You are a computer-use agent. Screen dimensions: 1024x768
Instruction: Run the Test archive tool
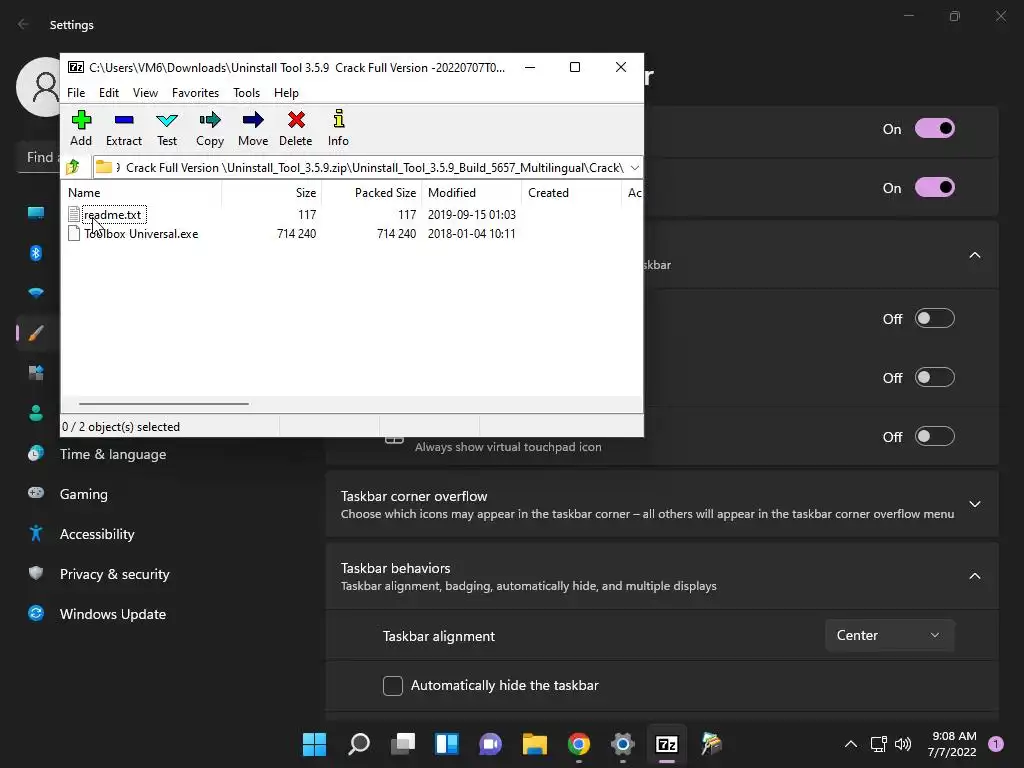167,128
